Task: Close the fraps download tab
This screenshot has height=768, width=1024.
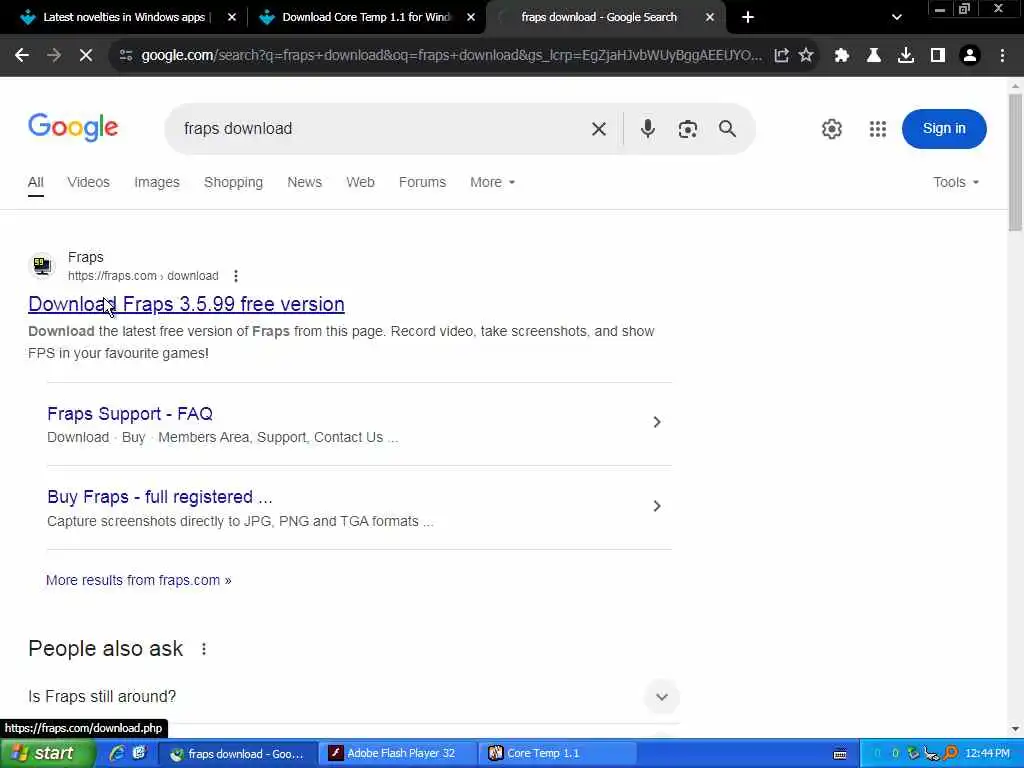Action: point(710,18)
